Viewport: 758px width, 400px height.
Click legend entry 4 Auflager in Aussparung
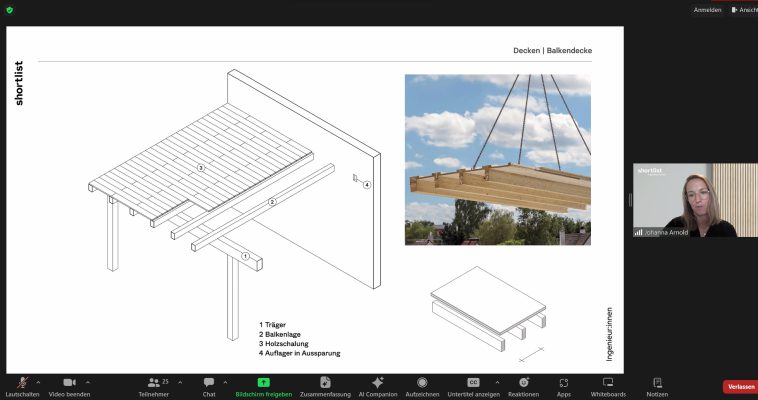pos(300,354)
